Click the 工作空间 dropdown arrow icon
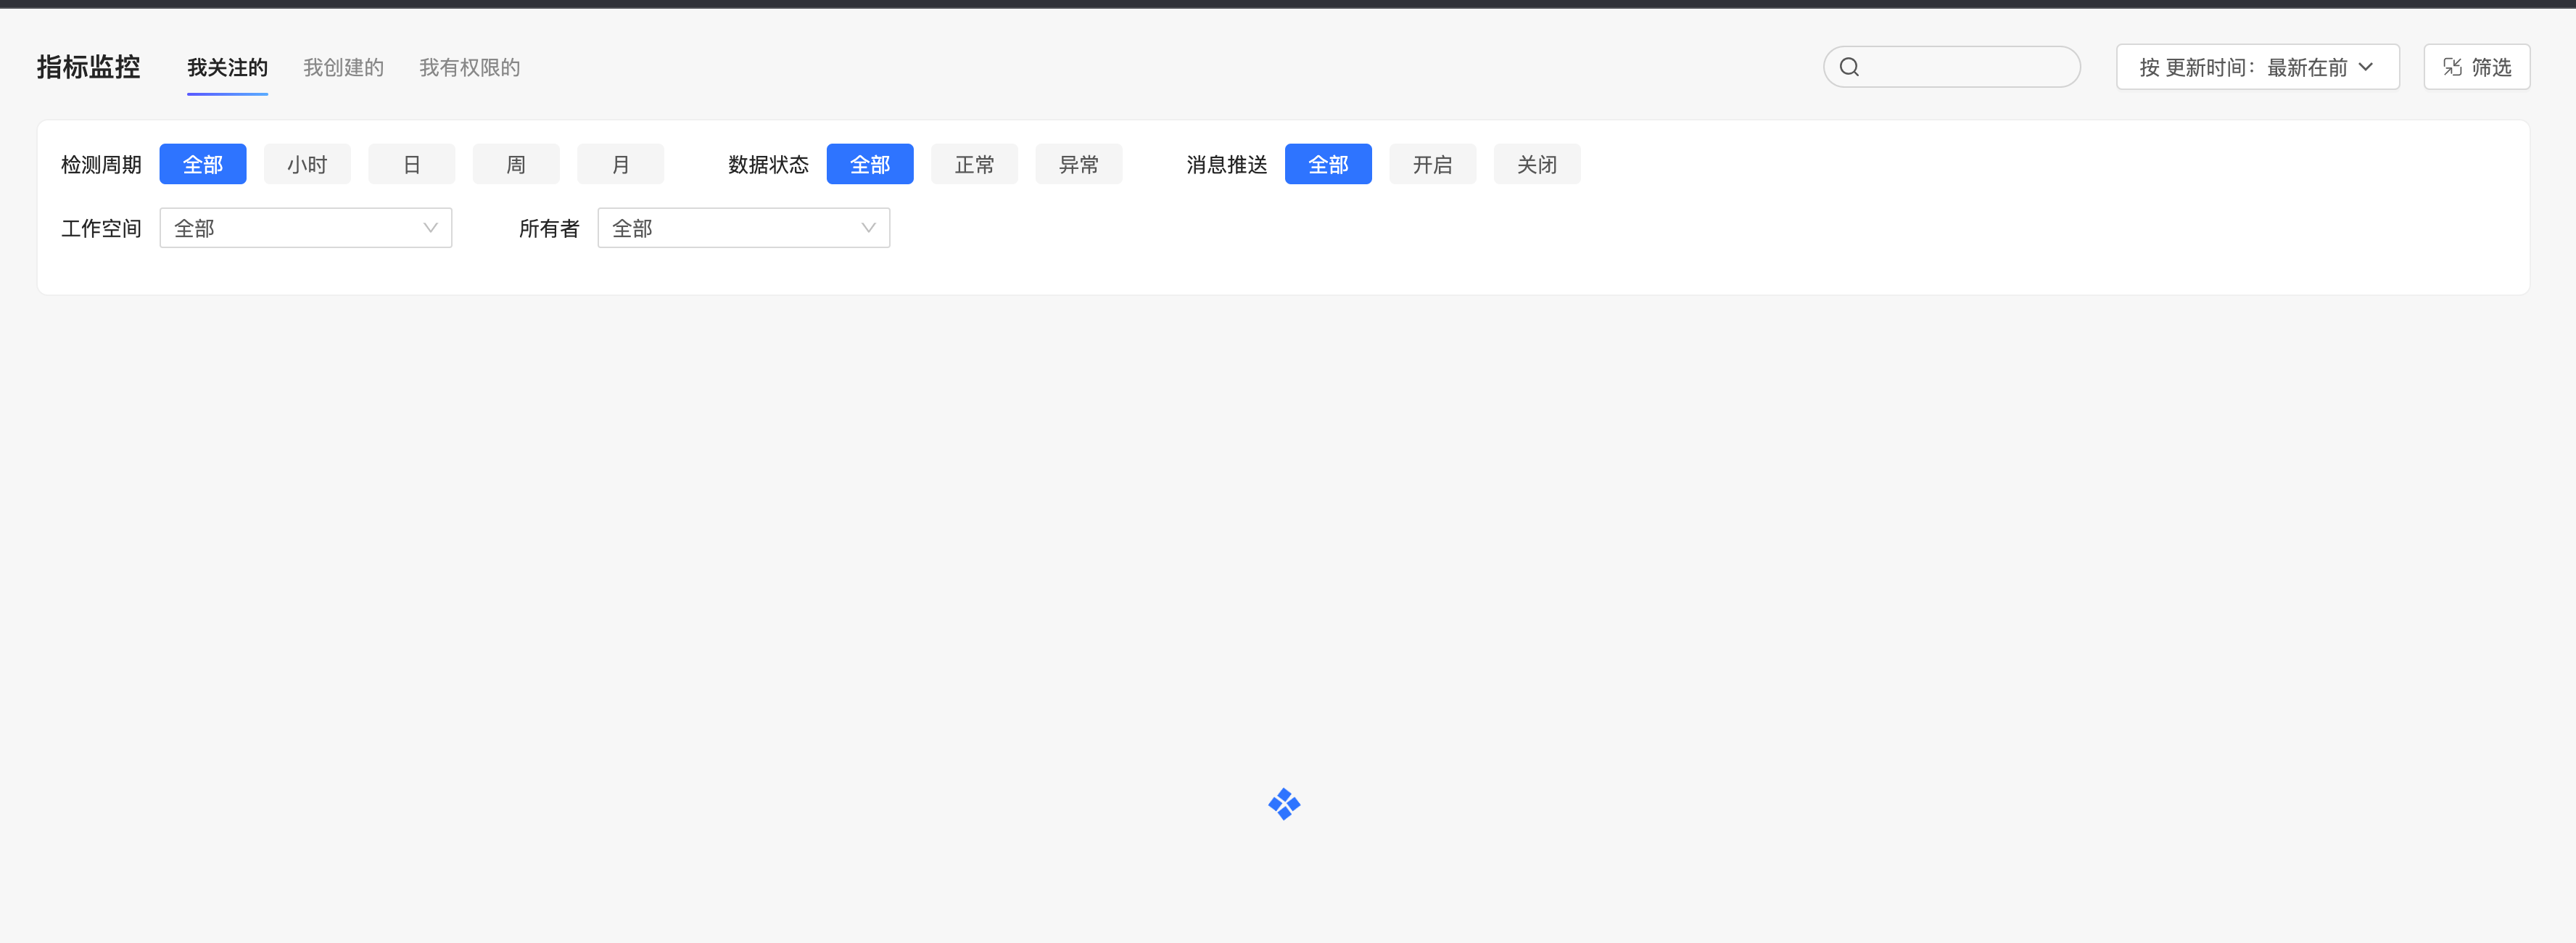 click(x=431, y=227)
